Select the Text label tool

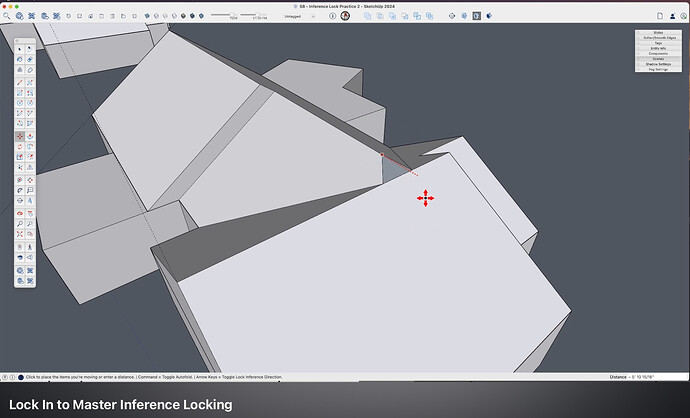[30, 190]
